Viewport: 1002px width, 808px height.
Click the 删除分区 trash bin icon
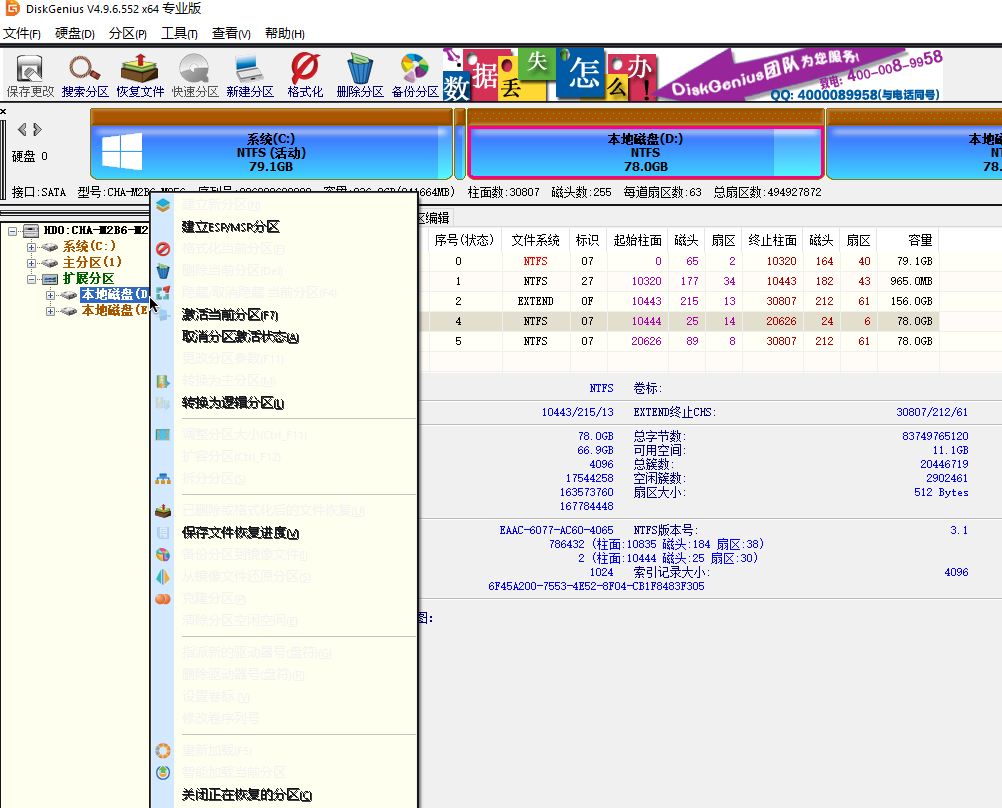click(x=360, y=76)
